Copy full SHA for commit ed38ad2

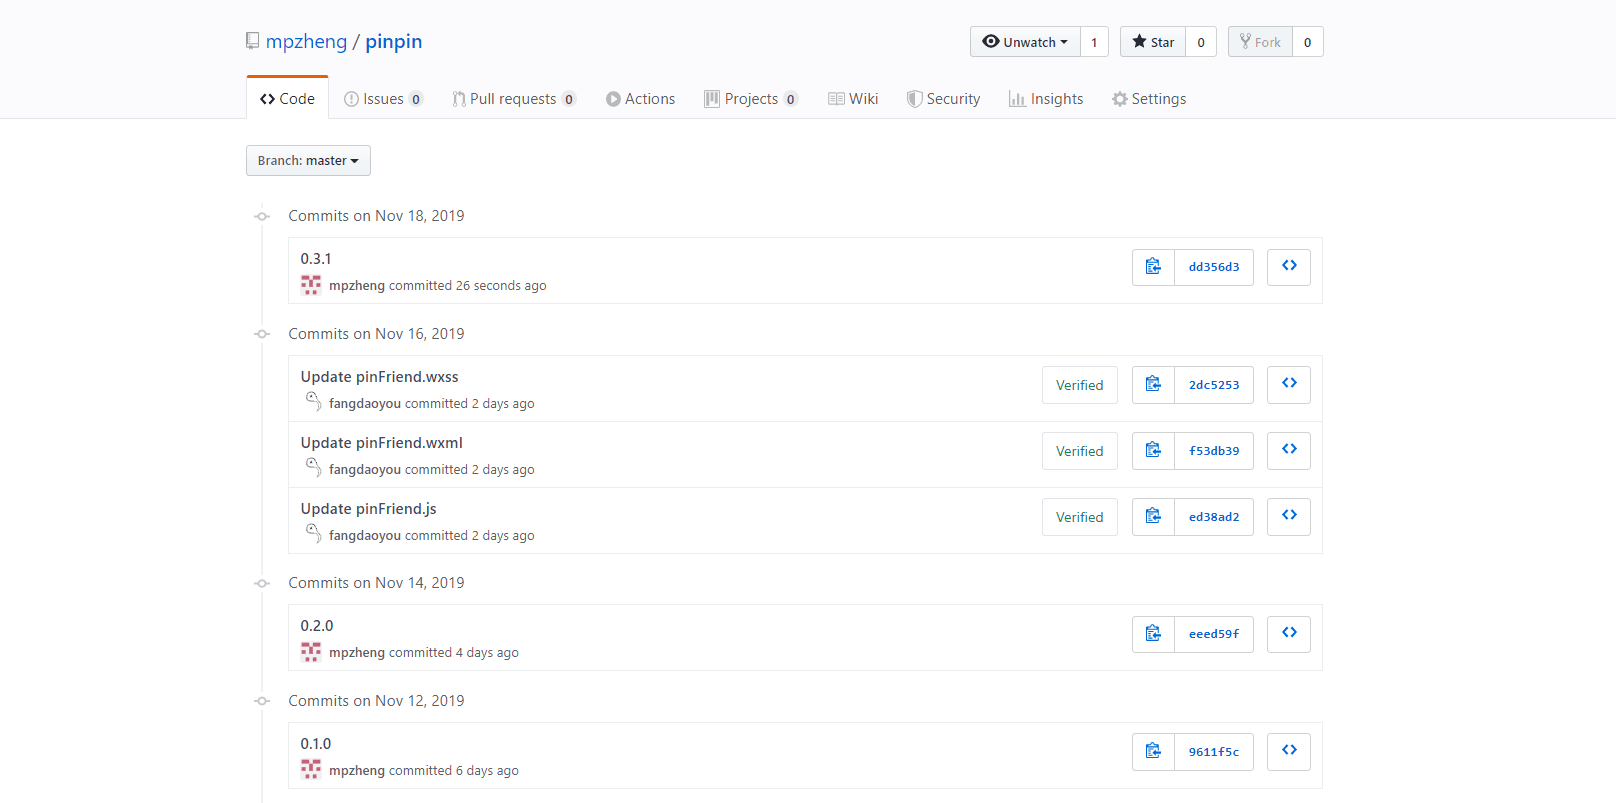point(1153,517)
